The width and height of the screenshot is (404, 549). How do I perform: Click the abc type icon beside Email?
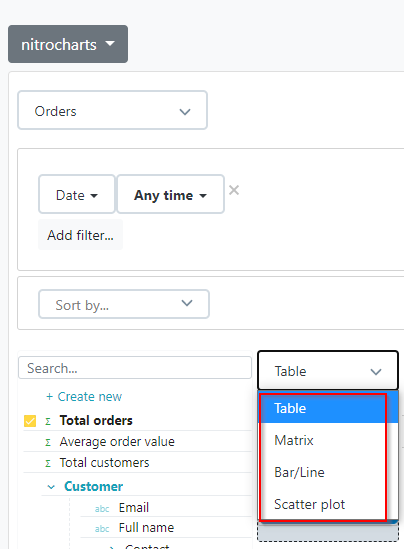(102, 509)
